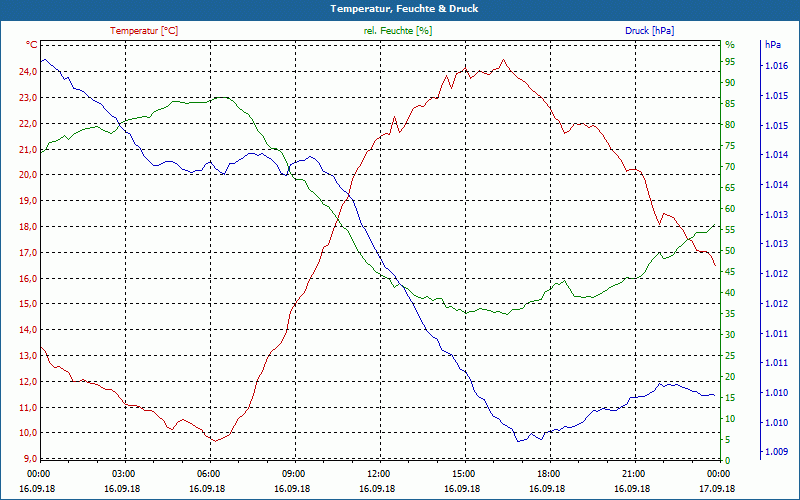The image size is (800, 500).
Task: Click the "09:00" time axis label
Action: pyautogui.click(x=293, y=474)
